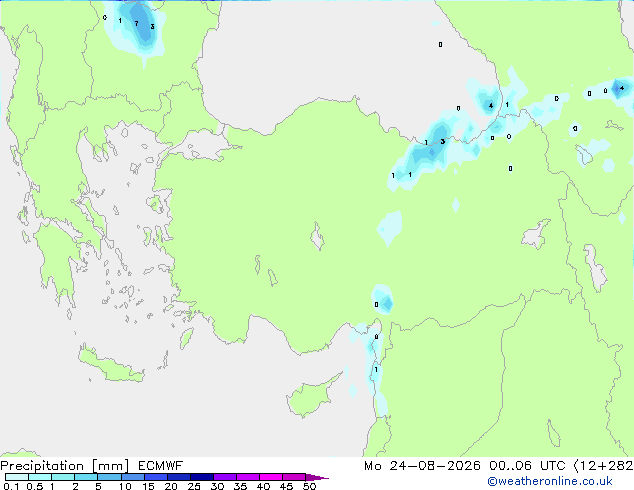Click the 25–30 mm dark navy legend box
This screenshot has height=490, width=634.
tap(202, 477)
